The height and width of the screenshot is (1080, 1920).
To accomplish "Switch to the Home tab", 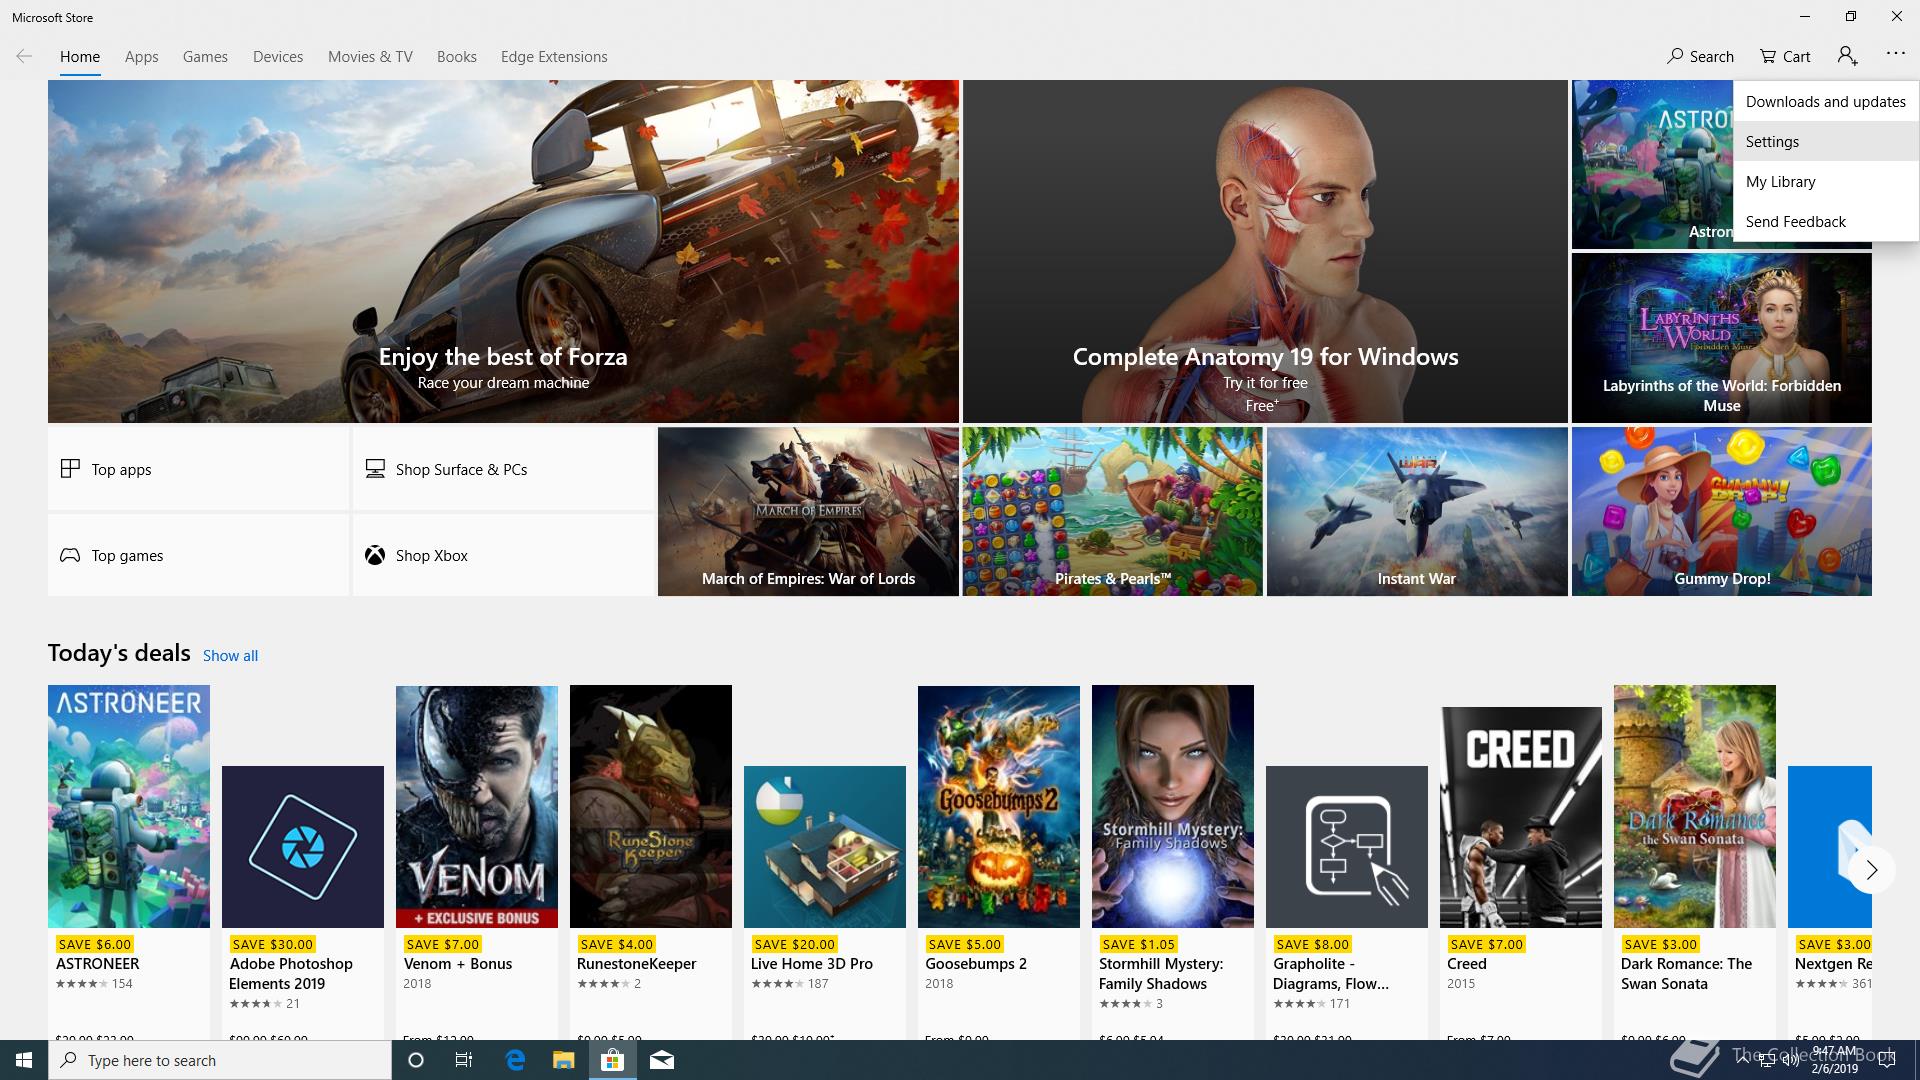I will pyautogui.click(x=80, y=57).
